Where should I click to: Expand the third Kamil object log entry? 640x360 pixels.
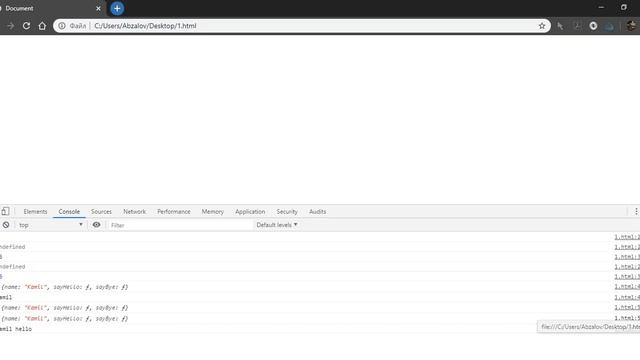[x=64, y=318]
